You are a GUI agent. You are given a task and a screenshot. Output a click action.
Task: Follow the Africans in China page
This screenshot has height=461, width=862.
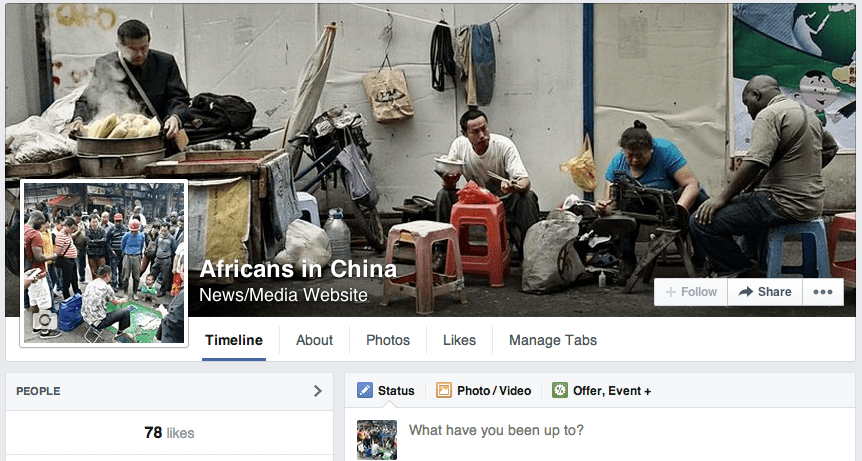click(x=691, y=292)
